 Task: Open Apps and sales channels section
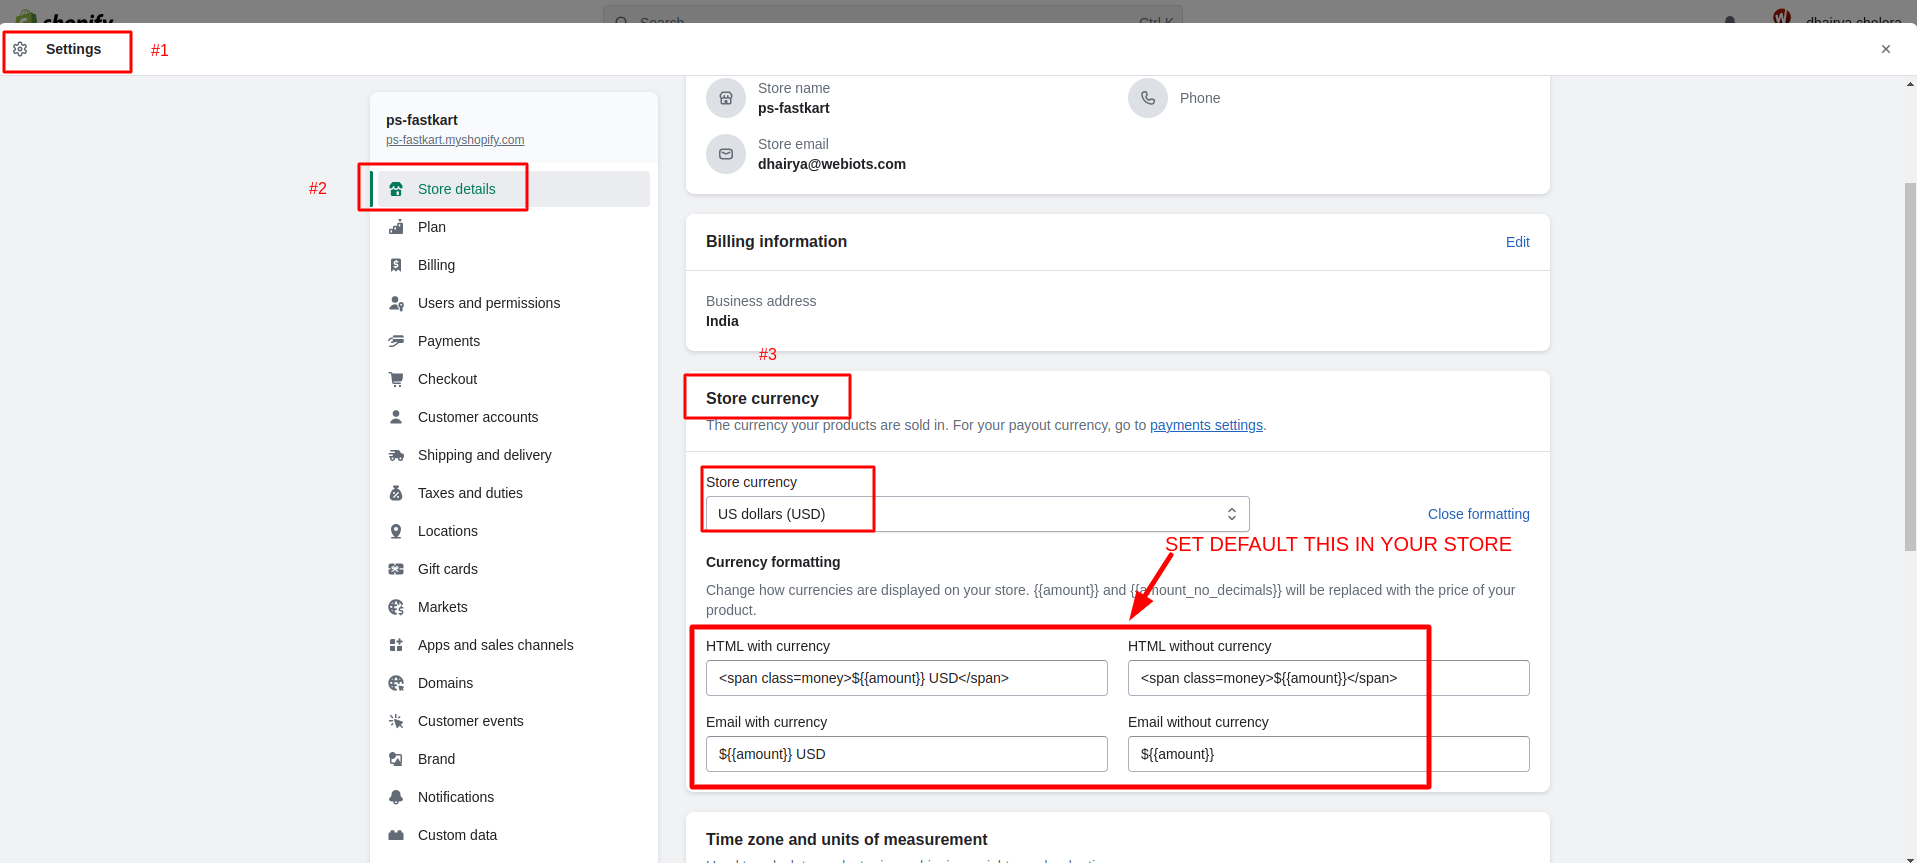495,645
